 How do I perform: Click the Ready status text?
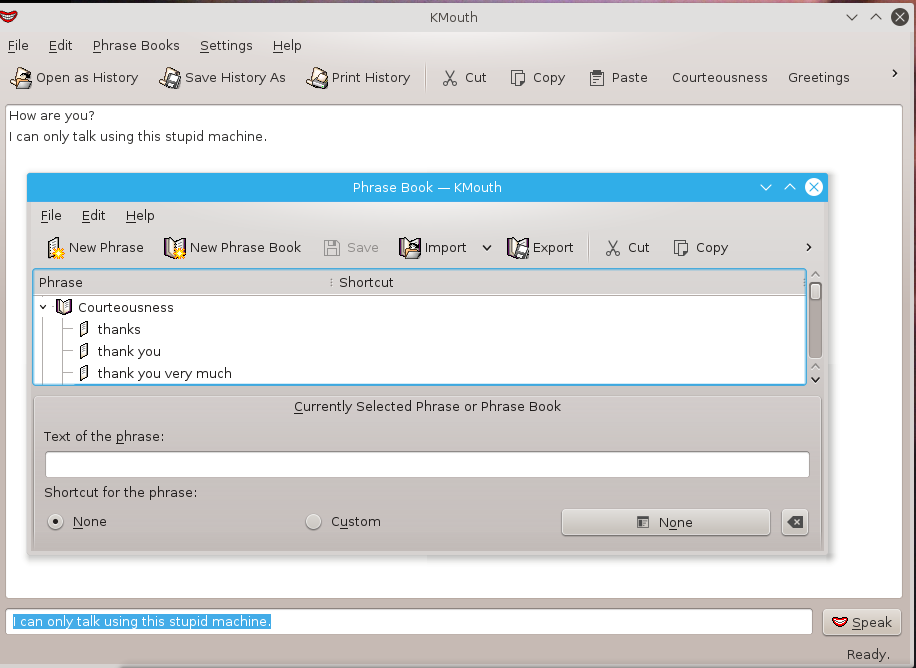(x=868, y=654)
